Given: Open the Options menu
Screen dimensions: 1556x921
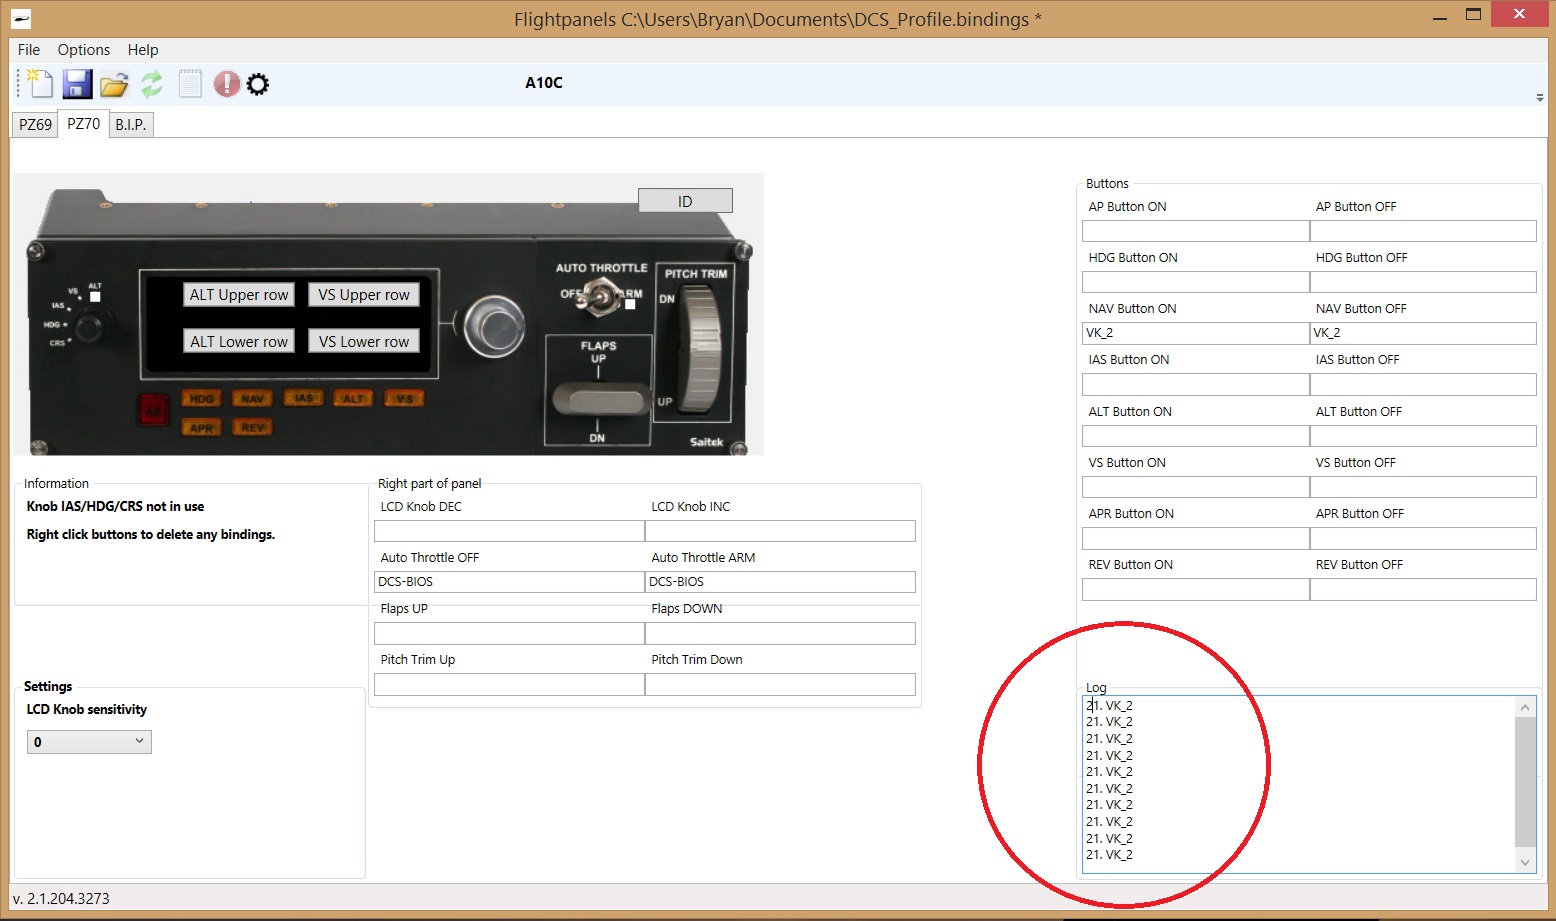Looking at the screenshot, I should pyautogui.click(x=84, y=50).
